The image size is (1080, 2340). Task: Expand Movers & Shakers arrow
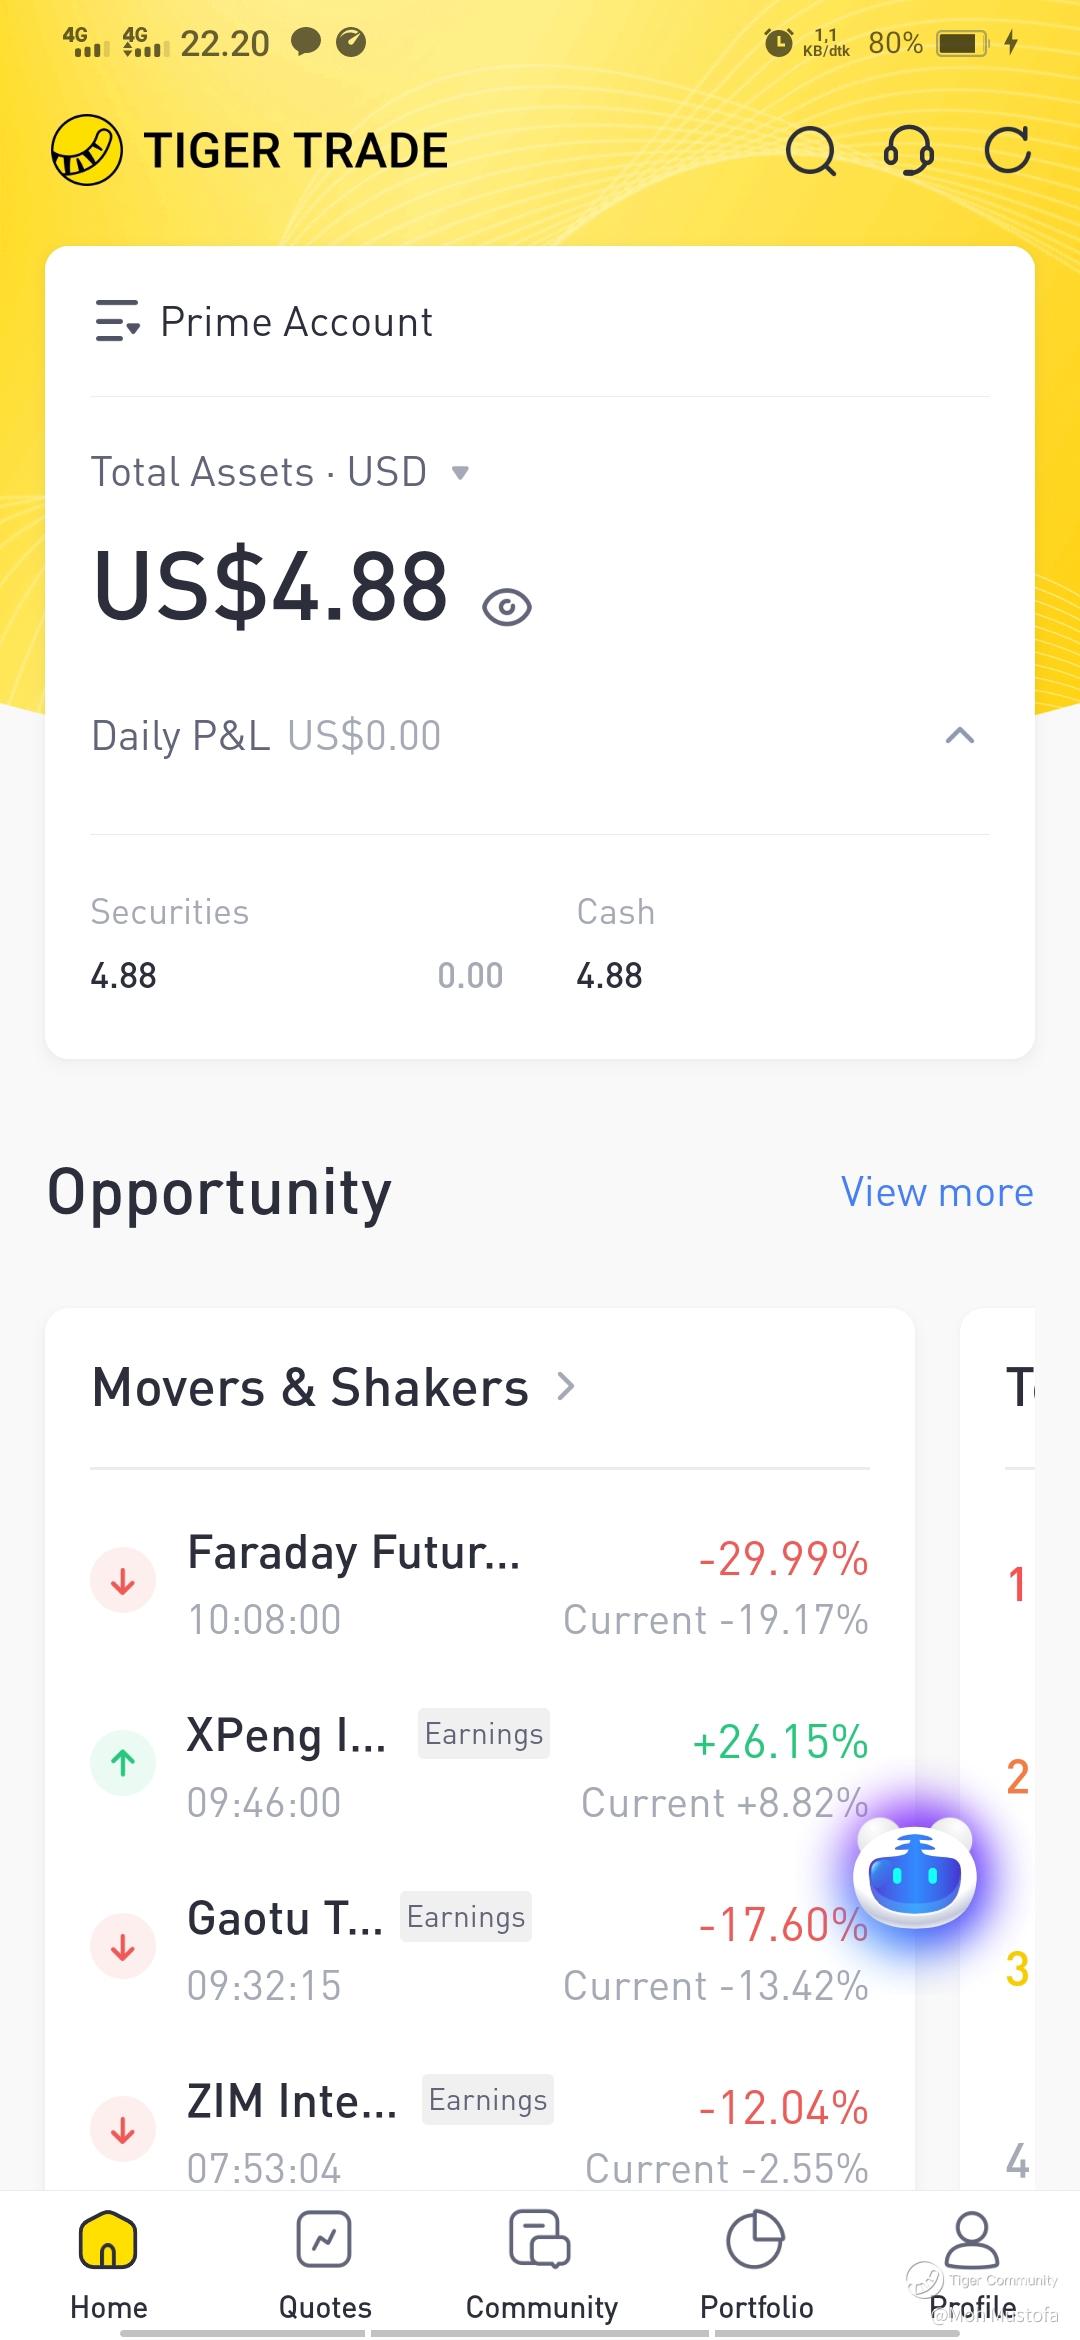pyautogui.click(x=566, y=1387)
